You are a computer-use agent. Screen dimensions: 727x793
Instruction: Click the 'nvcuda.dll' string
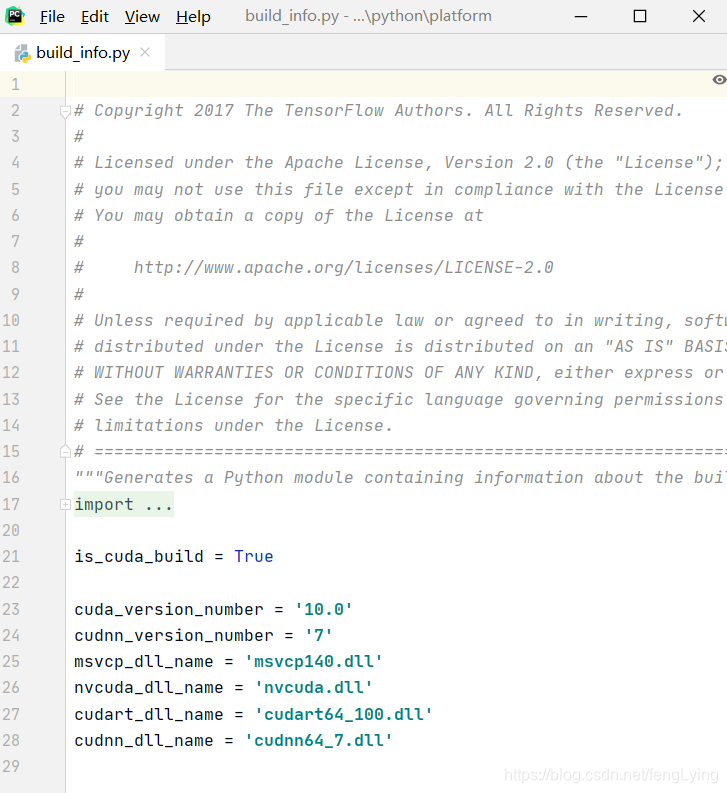tap(314, 688)
